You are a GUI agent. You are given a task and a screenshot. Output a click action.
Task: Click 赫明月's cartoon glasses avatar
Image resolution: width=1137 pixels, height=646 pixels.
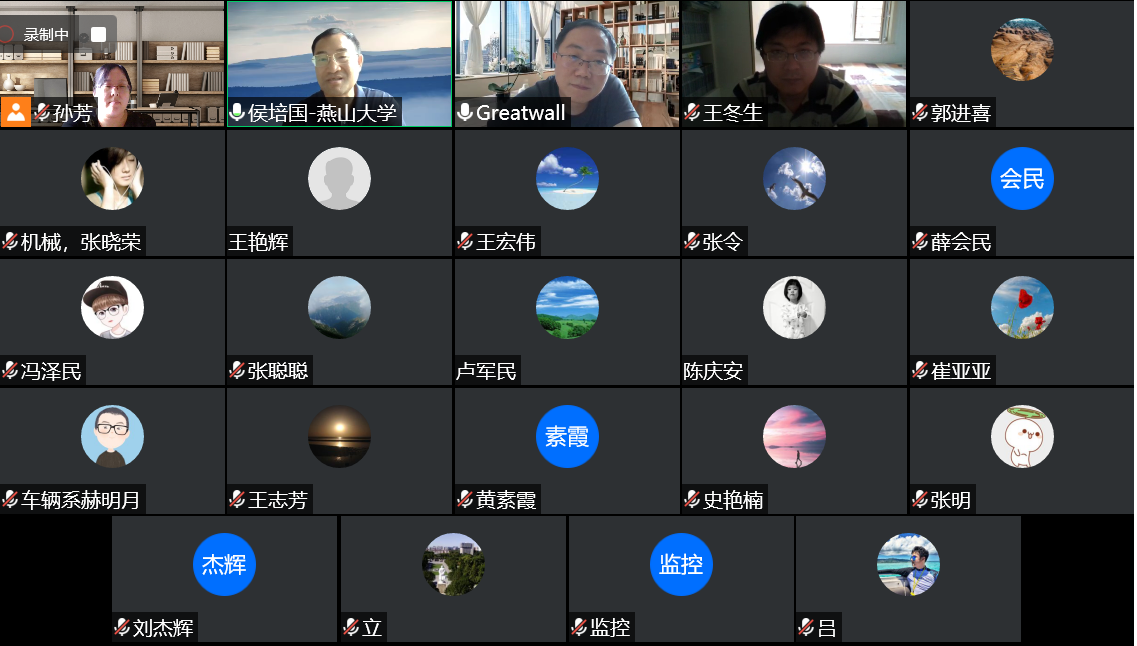coord(112,436)
